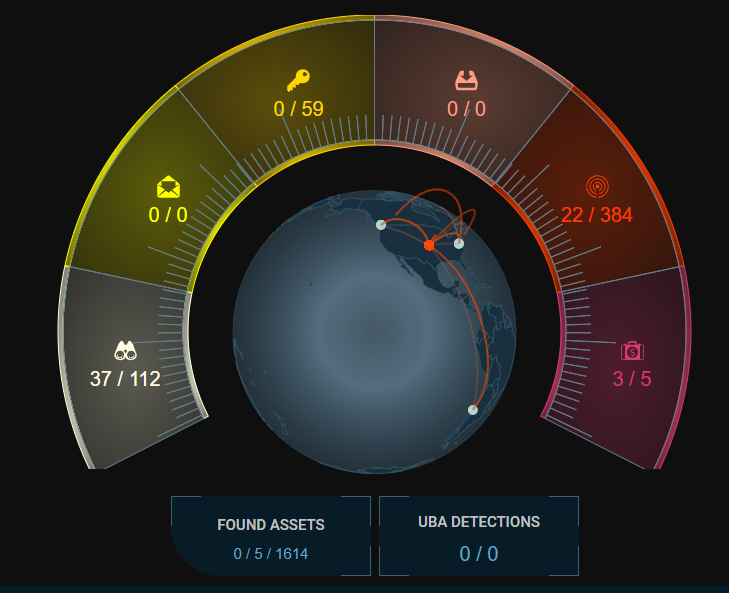Select the red radar beacon icon
Viewport: 729px width, 593px height.
point(597,187)
